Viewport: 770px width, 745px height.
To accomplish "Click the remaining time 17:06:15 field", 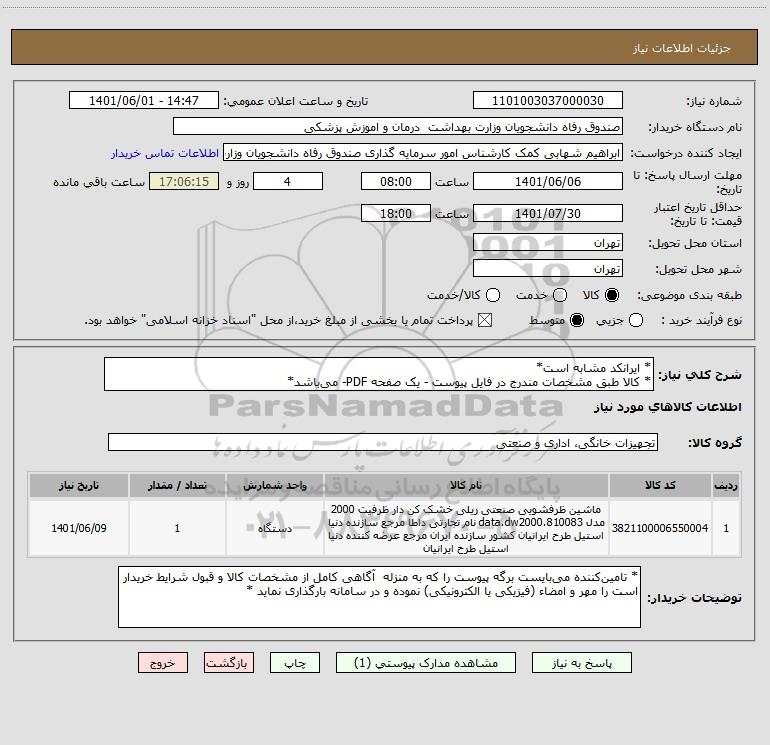I will 184,181.
